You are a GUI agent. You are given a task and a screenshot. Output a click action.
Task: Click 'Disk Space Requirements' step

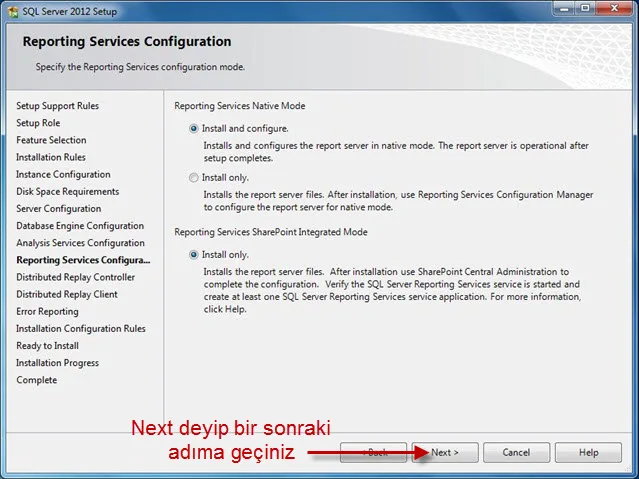click(68, 192)
